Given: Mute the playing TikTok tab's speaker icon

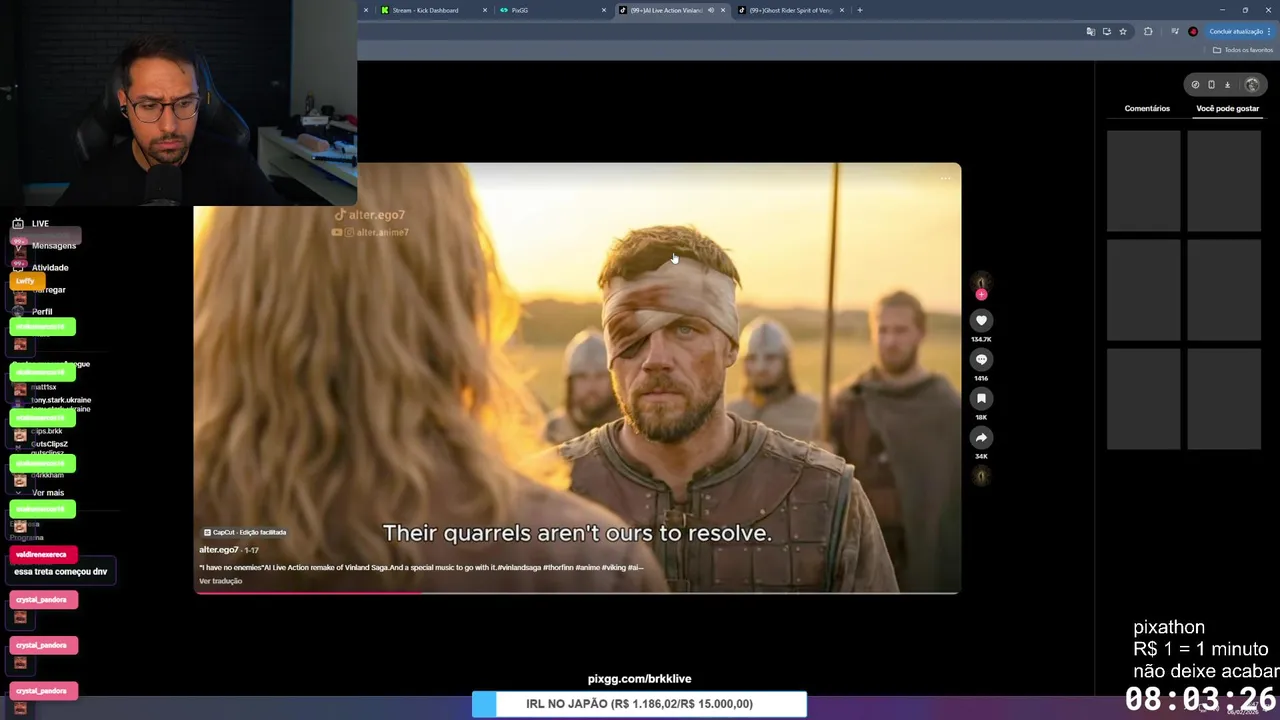Looking at the screenshot, I should click(x=711, y=10).
